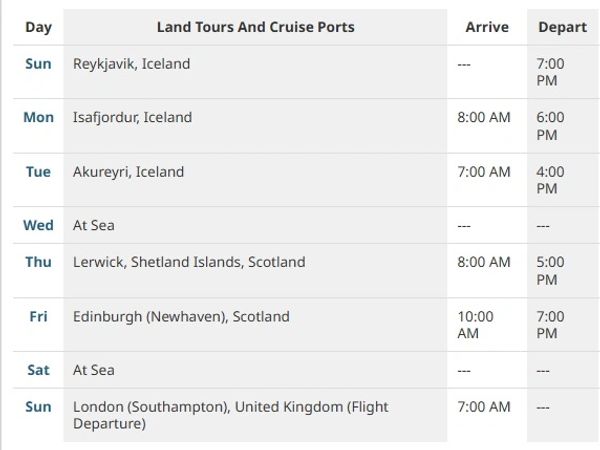Click the Wed day label

(38, 226)
